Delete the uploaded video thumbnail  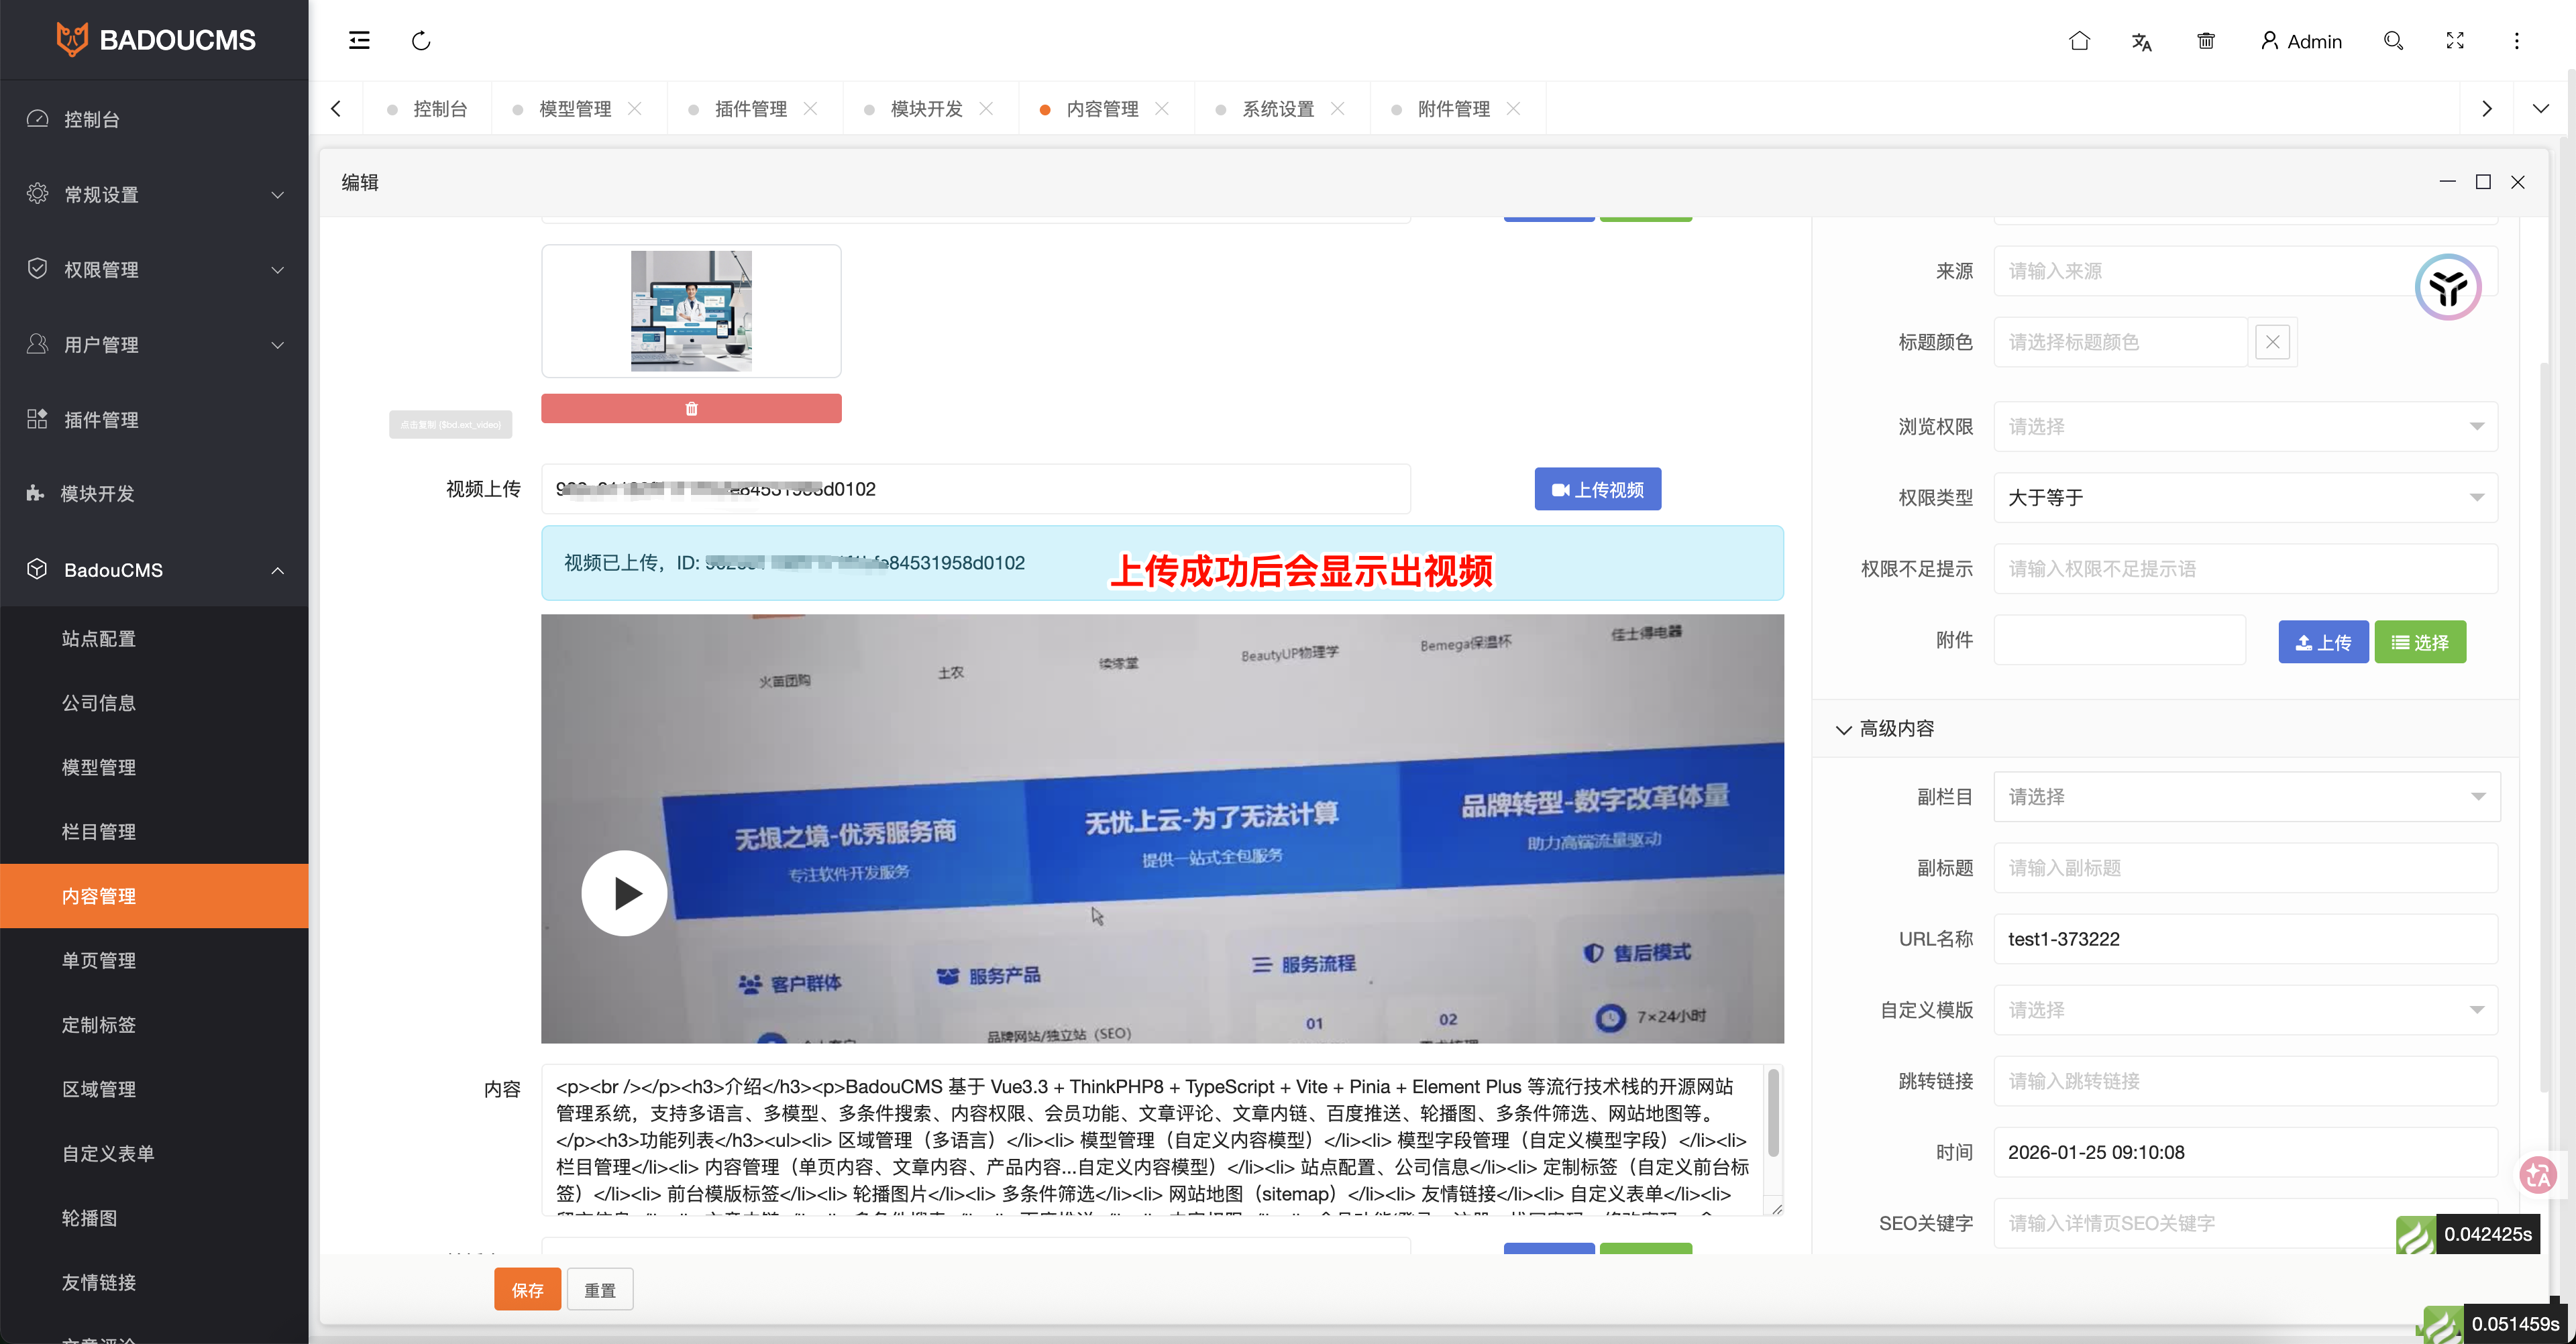click(x=690, y=408)
